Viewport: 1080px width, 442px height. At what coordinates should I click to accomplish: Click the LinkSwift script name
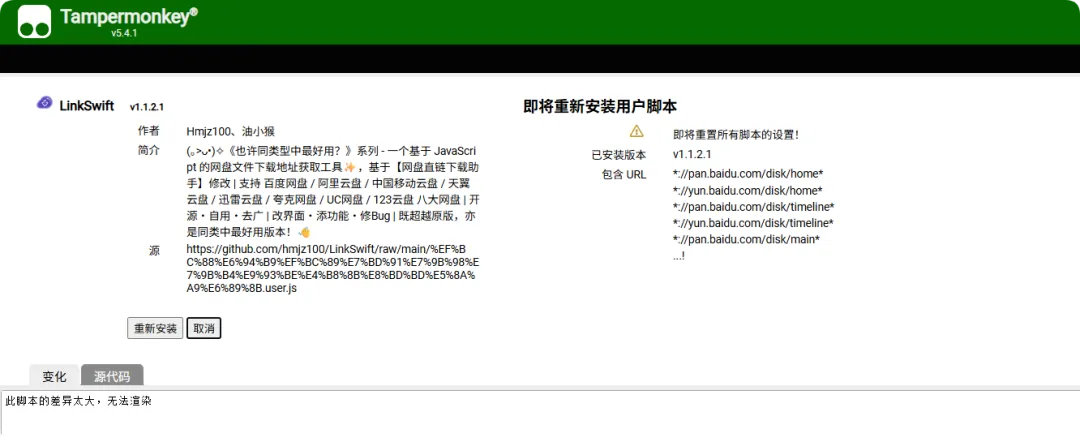(87, 106)
